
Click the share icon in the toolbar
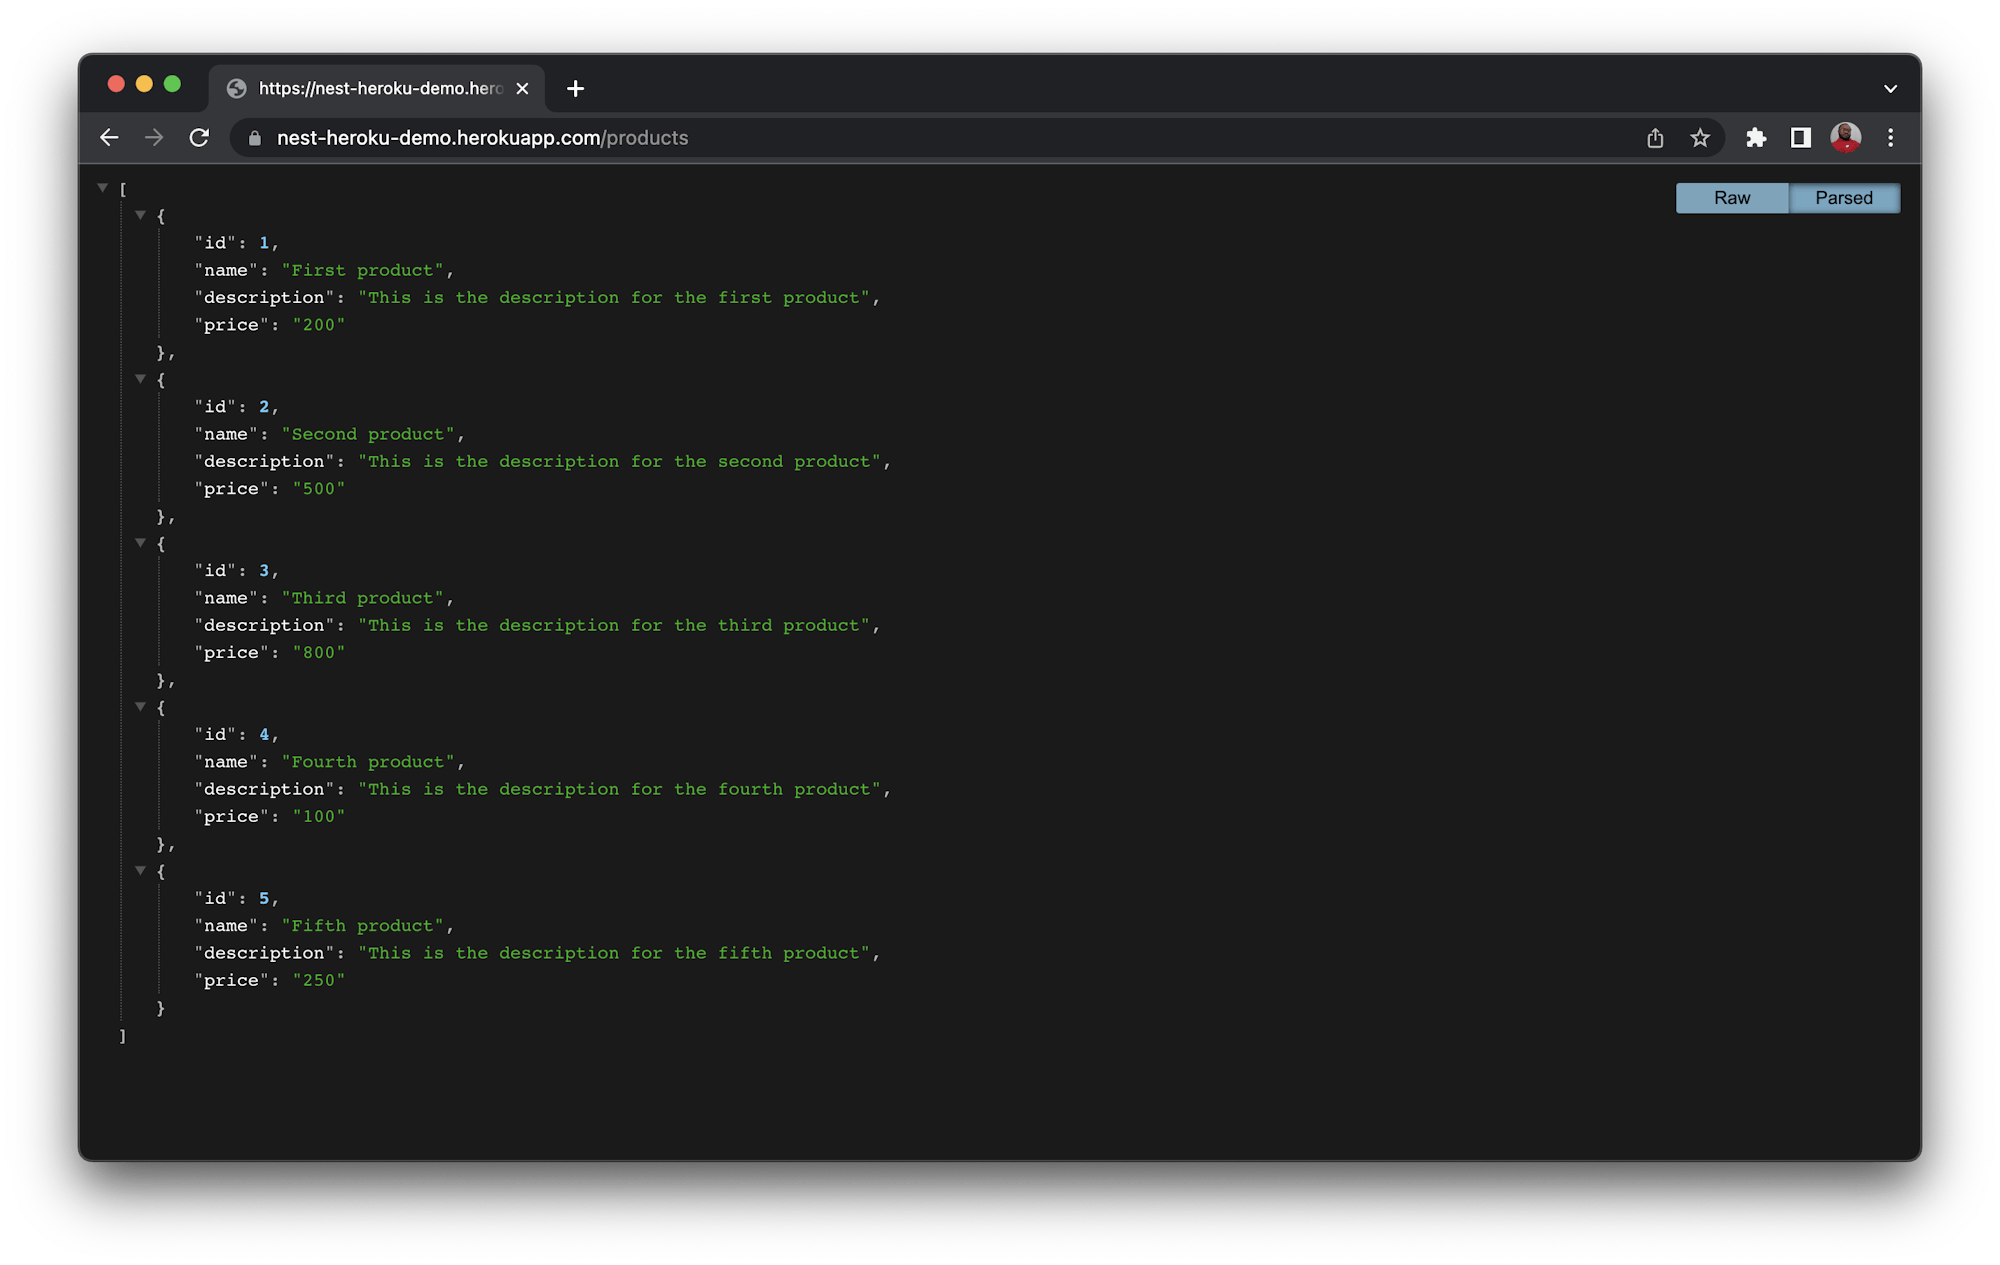coord(1656,137)
